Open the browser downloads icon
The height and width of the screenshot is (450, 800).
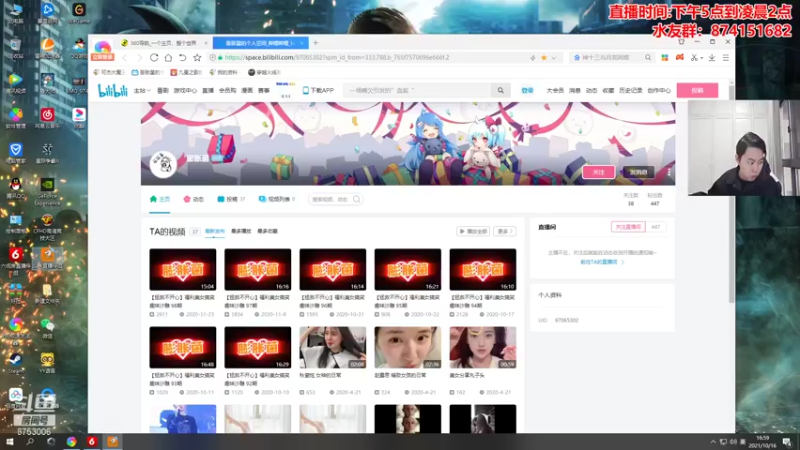[712, 58]
